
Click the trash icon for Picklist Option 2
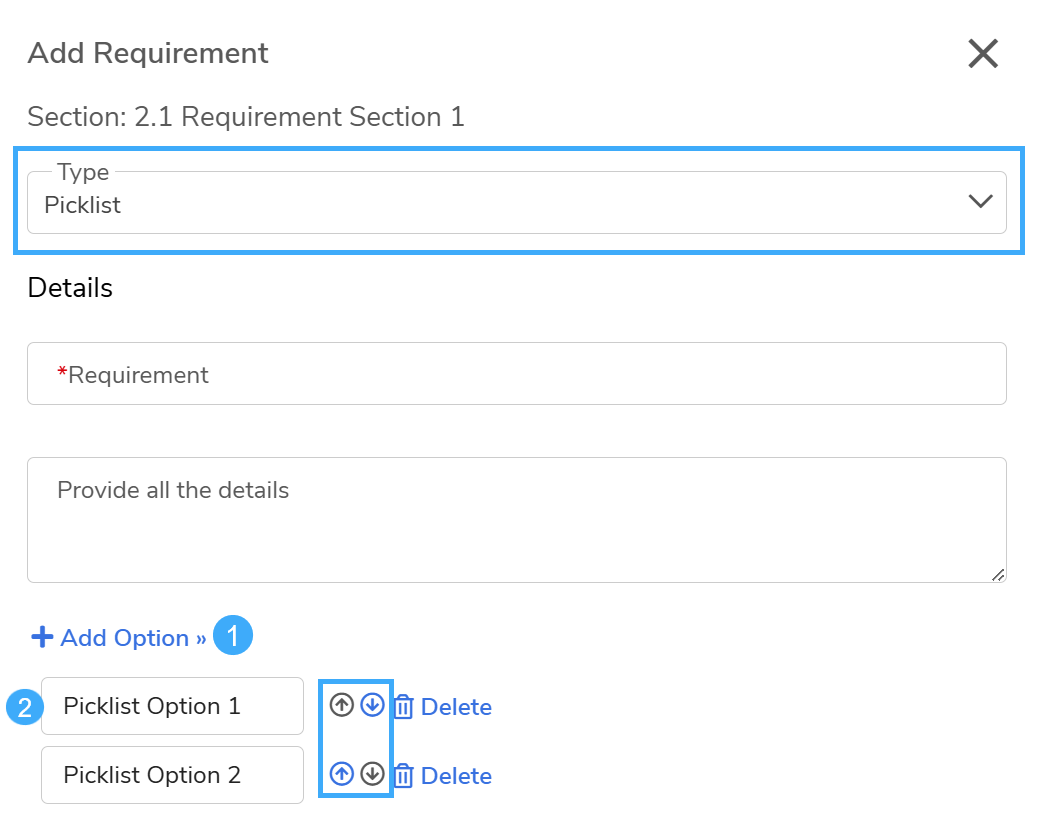coord(403,776)
